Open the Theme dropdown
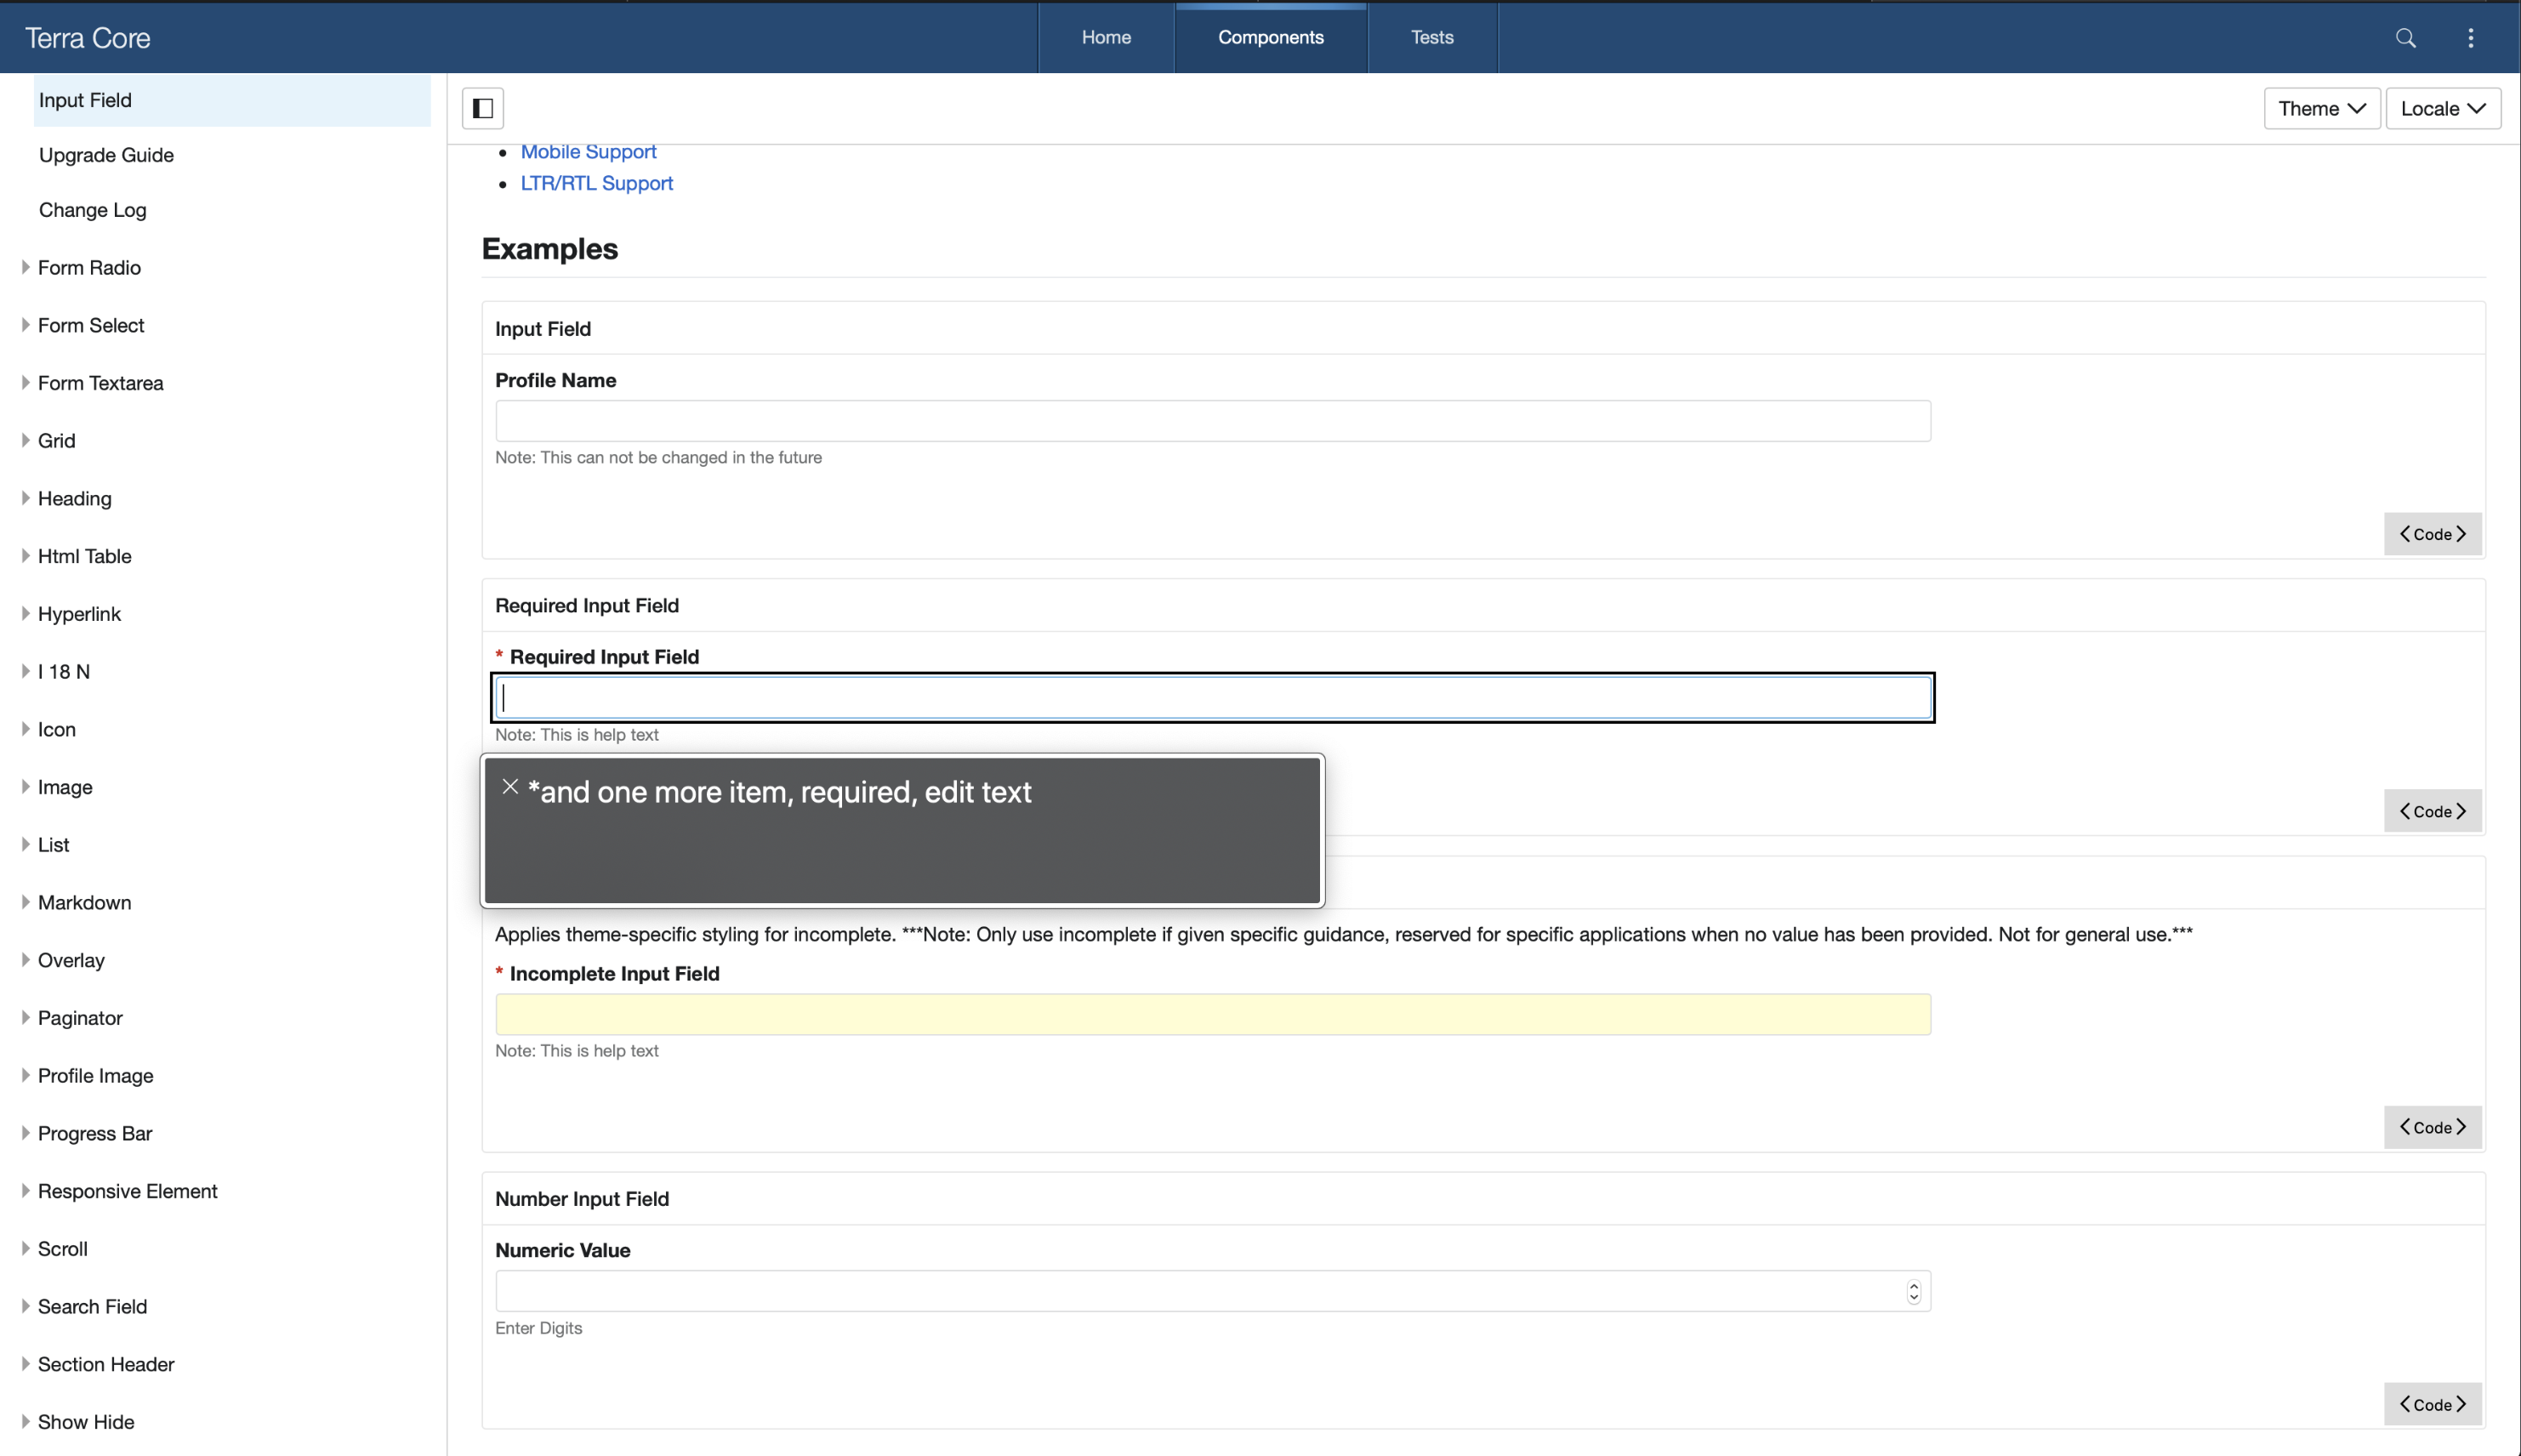This screenshot has width=2521, height=1456. tap(2321, 108)
